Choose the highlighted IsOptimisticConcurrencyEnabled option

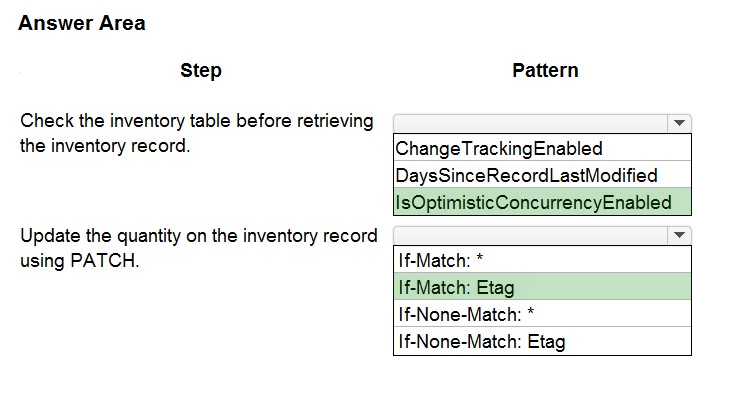tap(542, 202)
